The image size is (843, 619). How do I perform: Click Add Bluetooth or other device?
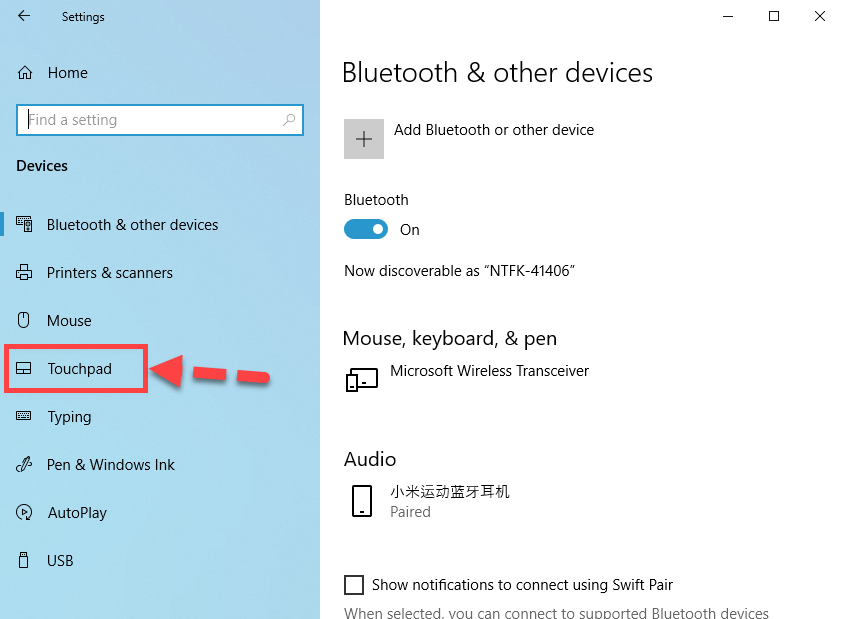tap(494, 130)
